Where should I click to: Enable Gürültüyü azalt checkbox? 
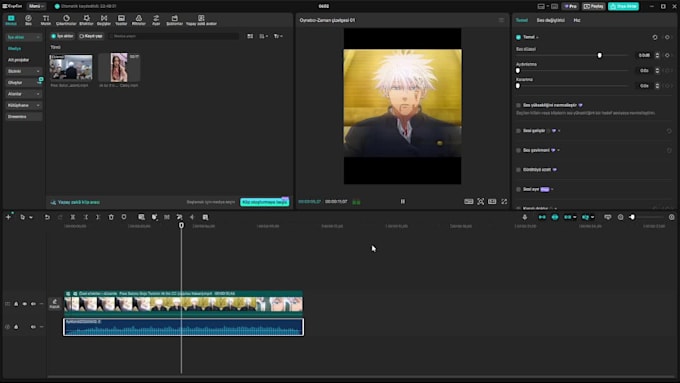[518, 170]
